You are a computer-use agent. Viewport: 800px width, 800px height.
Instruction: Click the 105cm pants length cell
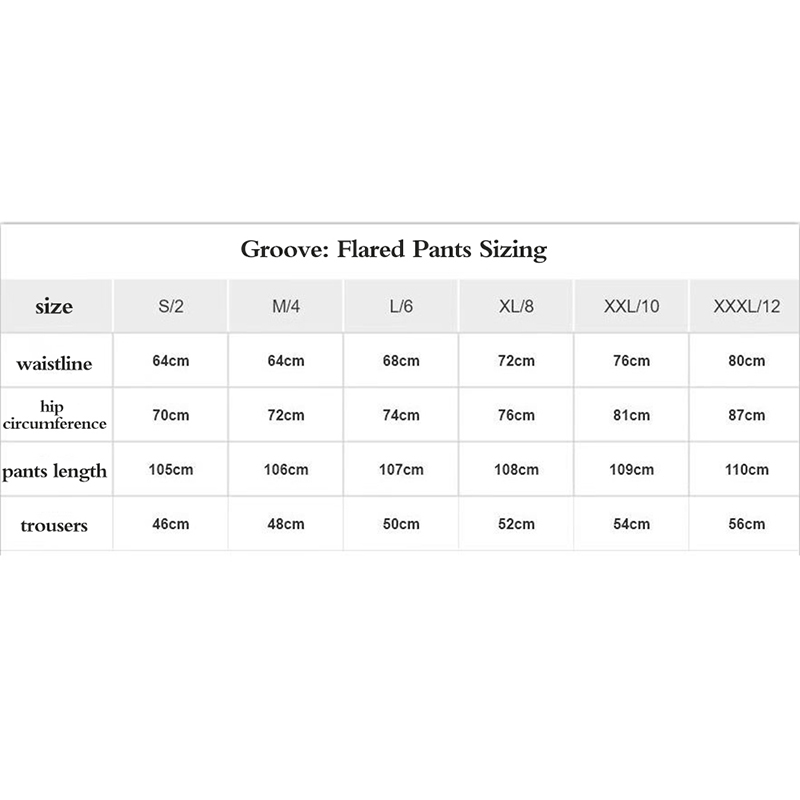point(171,470)
